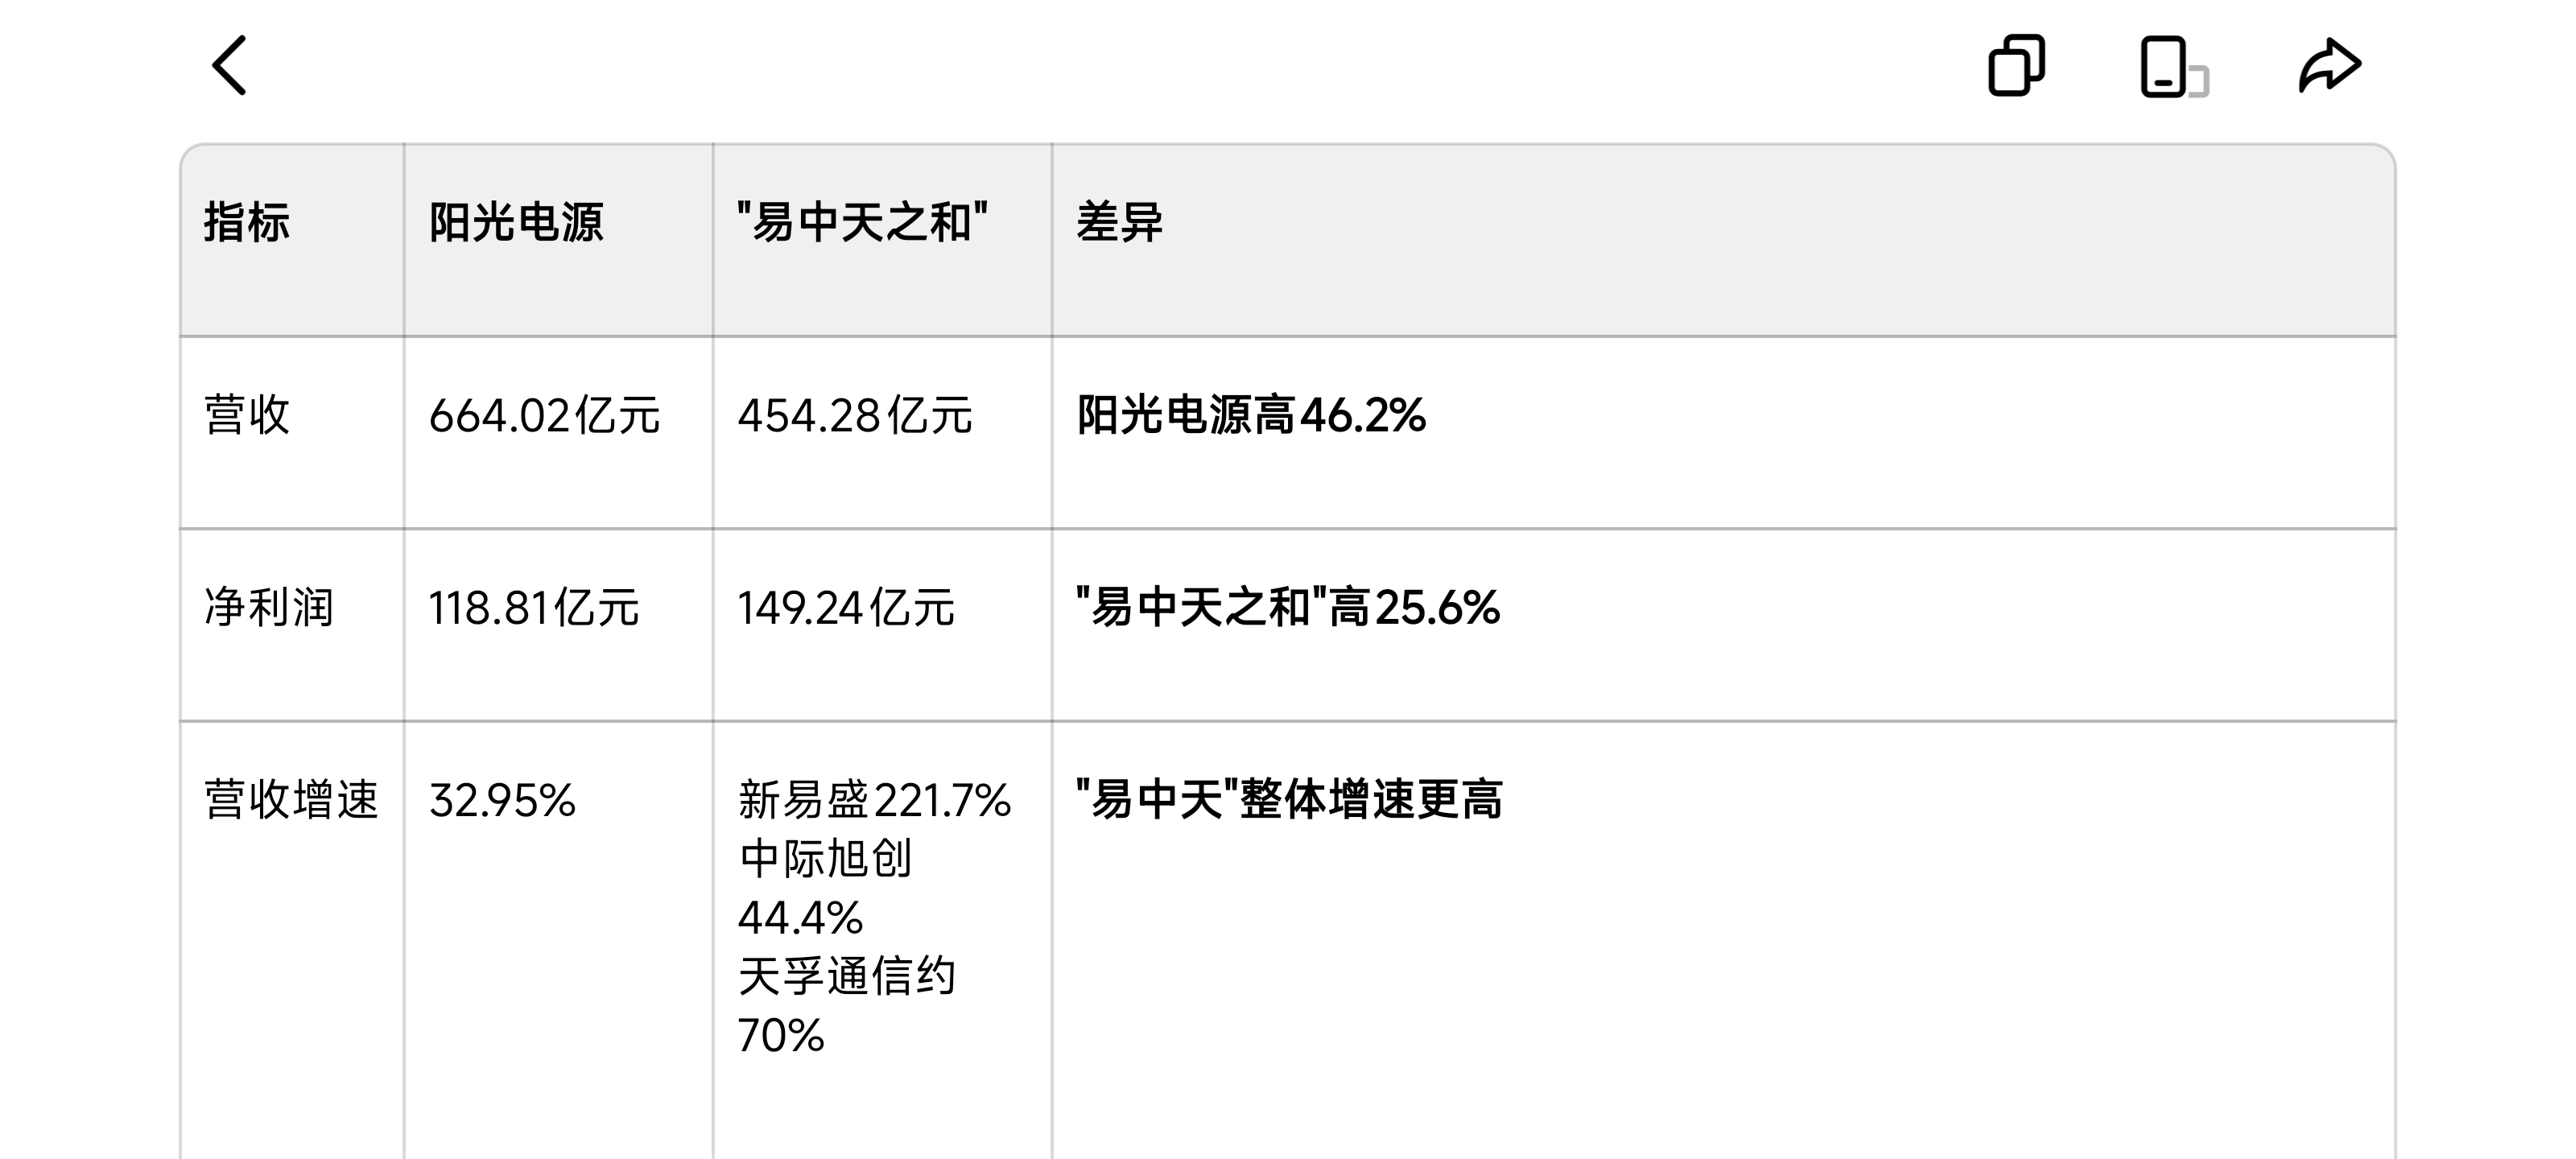Select the 营收增速 row label

tap(291, 800)
